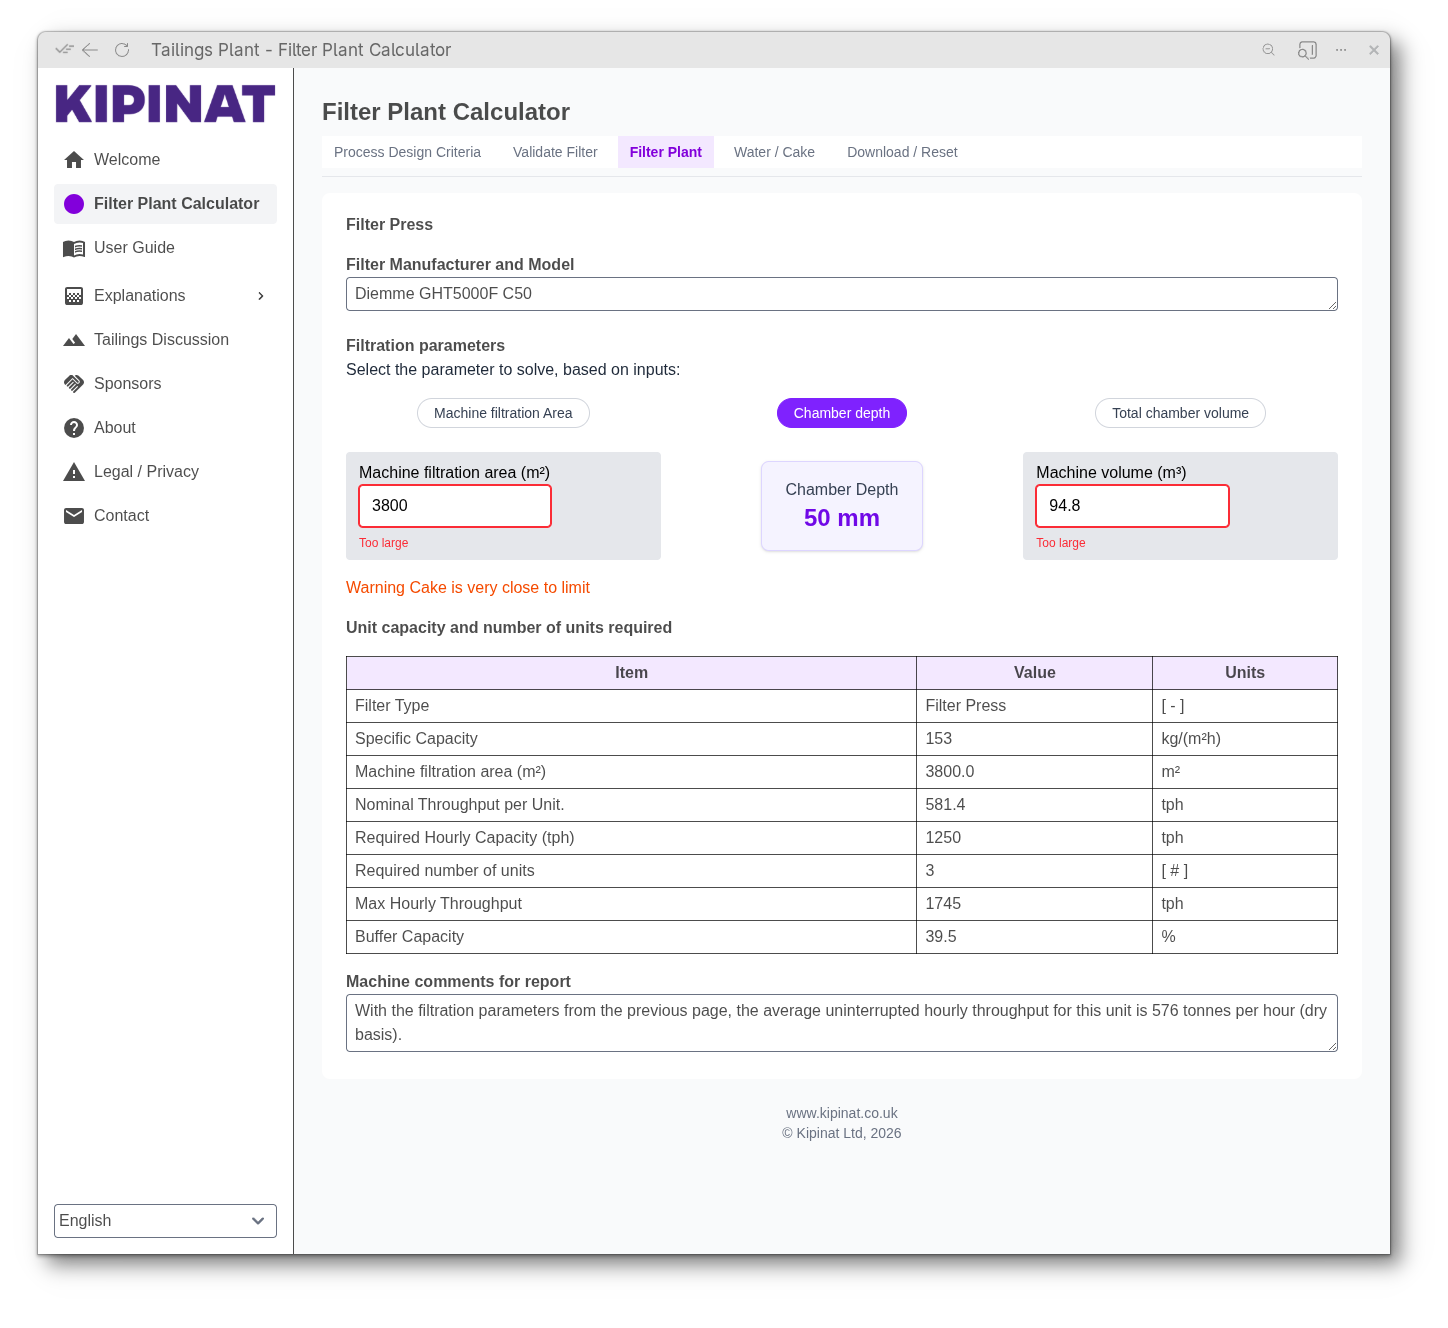Click the Filter Manufacturer and Model field
The image size is (1448, 1328).
pos(842,294)
